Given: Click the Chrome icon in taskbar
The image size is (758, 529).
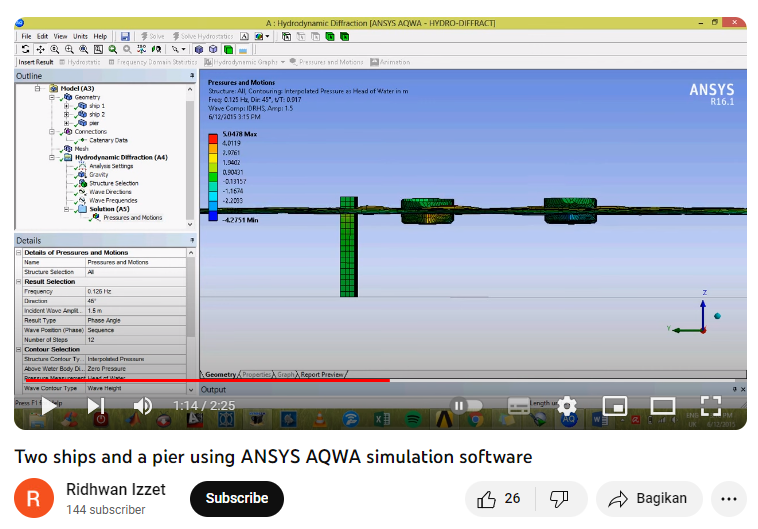Looking at the screenshot, I should click(476, 419).
